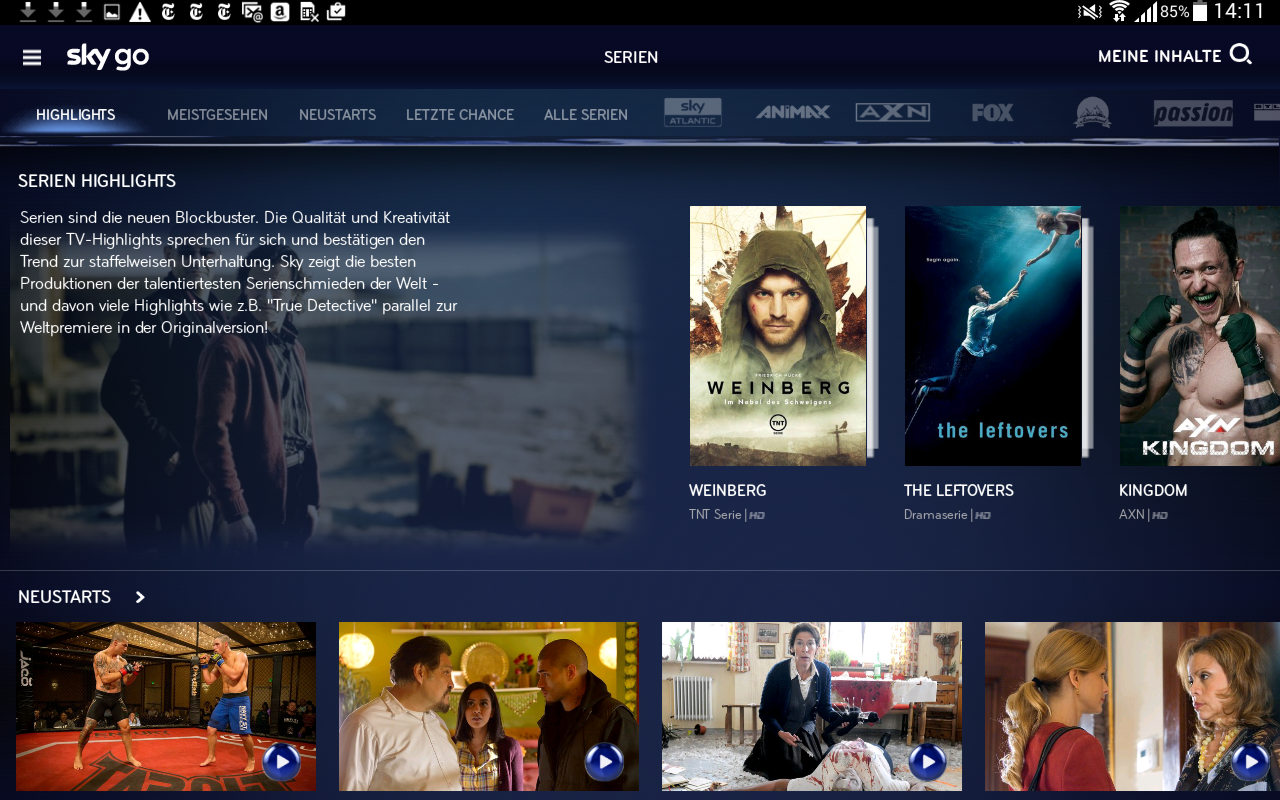Screen dimensions: 1280x800
Task: Tap the picture notification icon in status bar
Action: click(x=112, y=12)
